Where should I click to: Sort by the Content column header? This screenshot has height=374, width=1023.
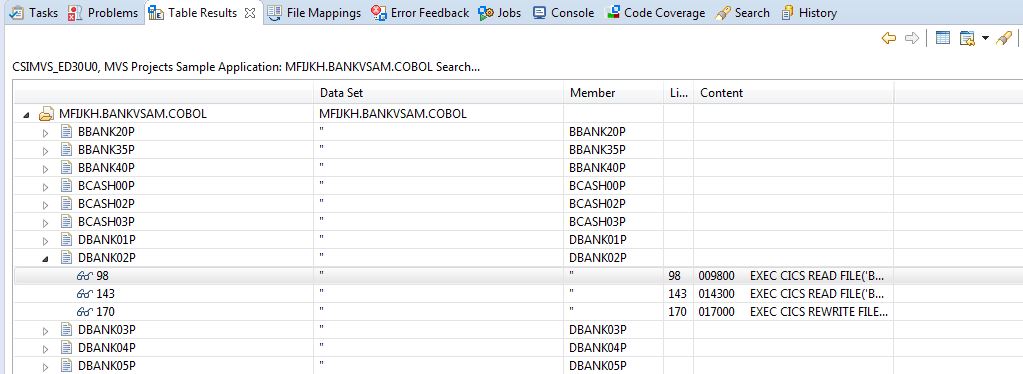[793, 93]
